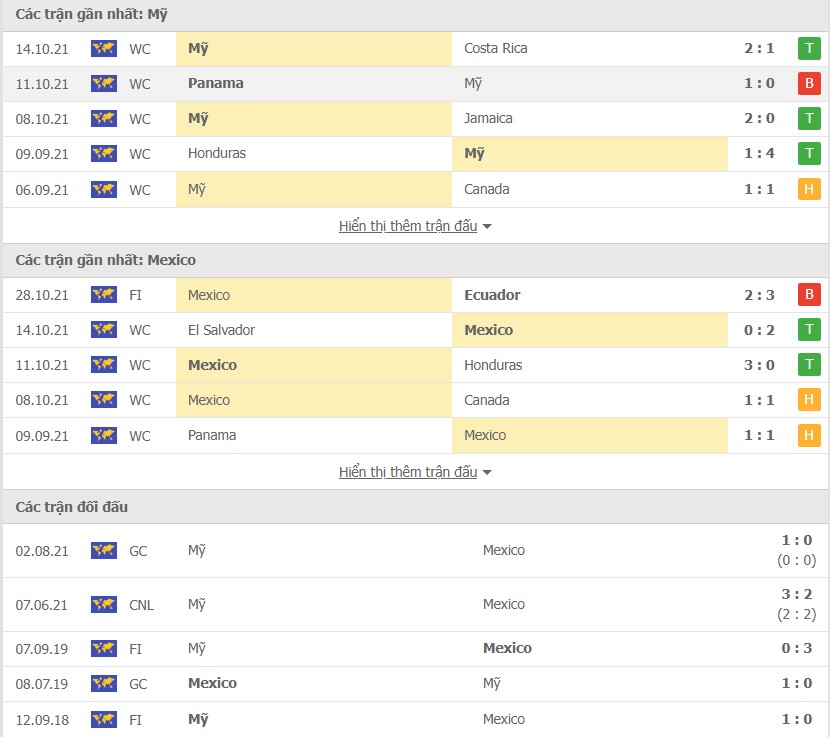This screenshot has width=830, height=737.
Task: Click the flag icon for the 02.08.21 GC match
Action: click(x=104, y=551)
